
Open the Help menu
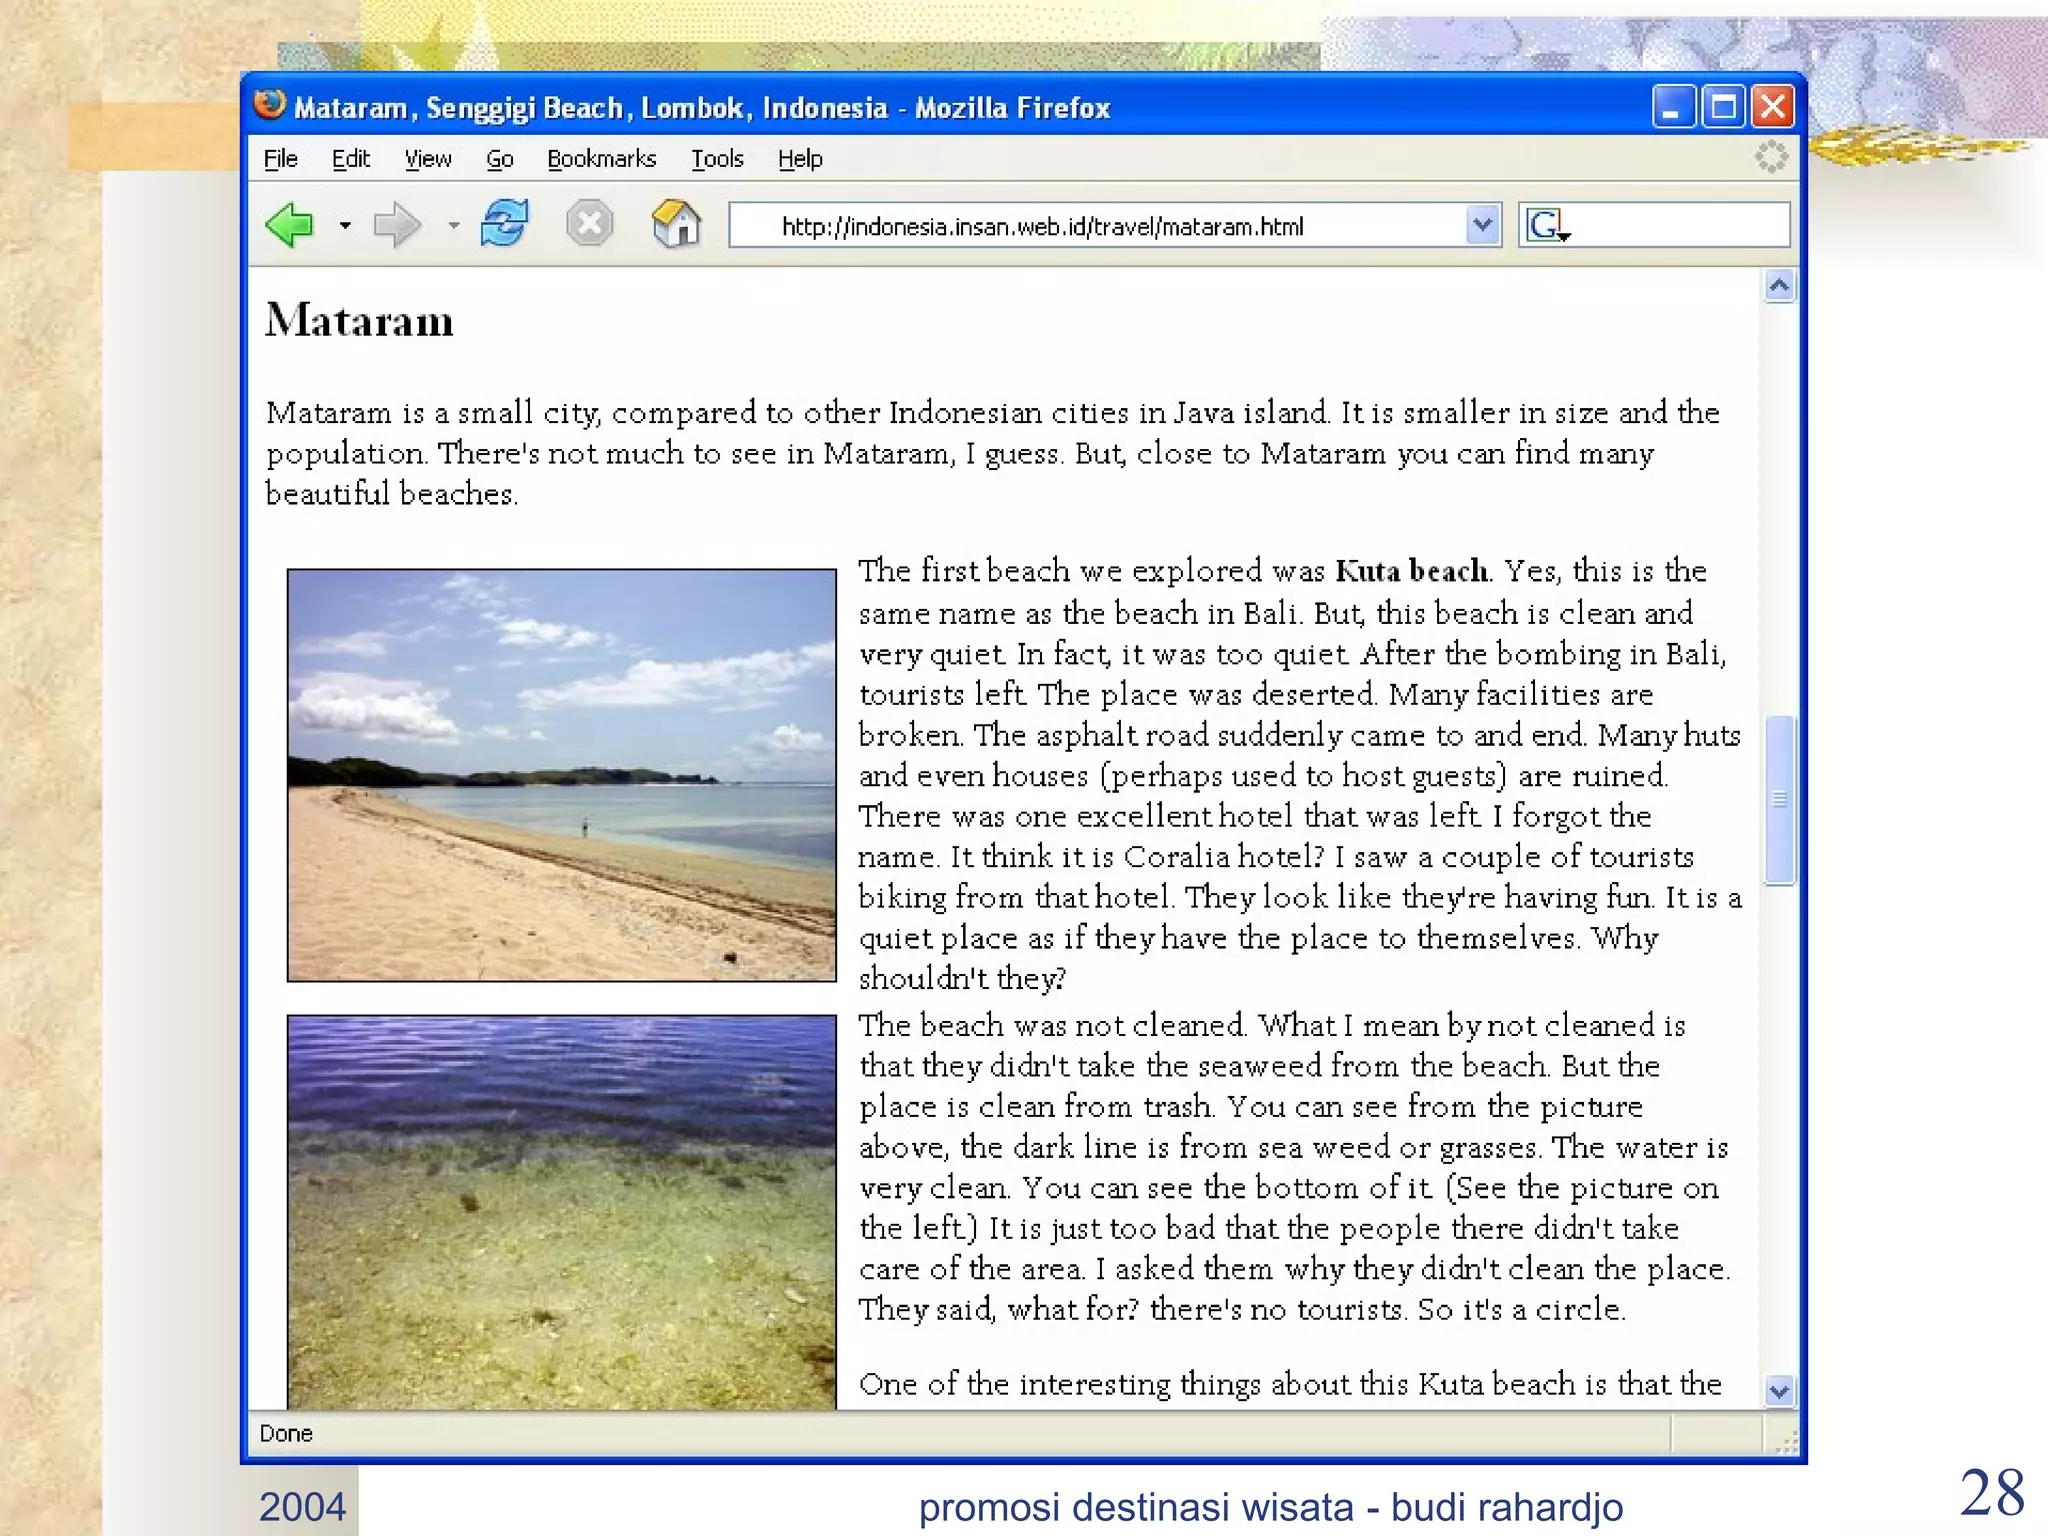(800, 159)
